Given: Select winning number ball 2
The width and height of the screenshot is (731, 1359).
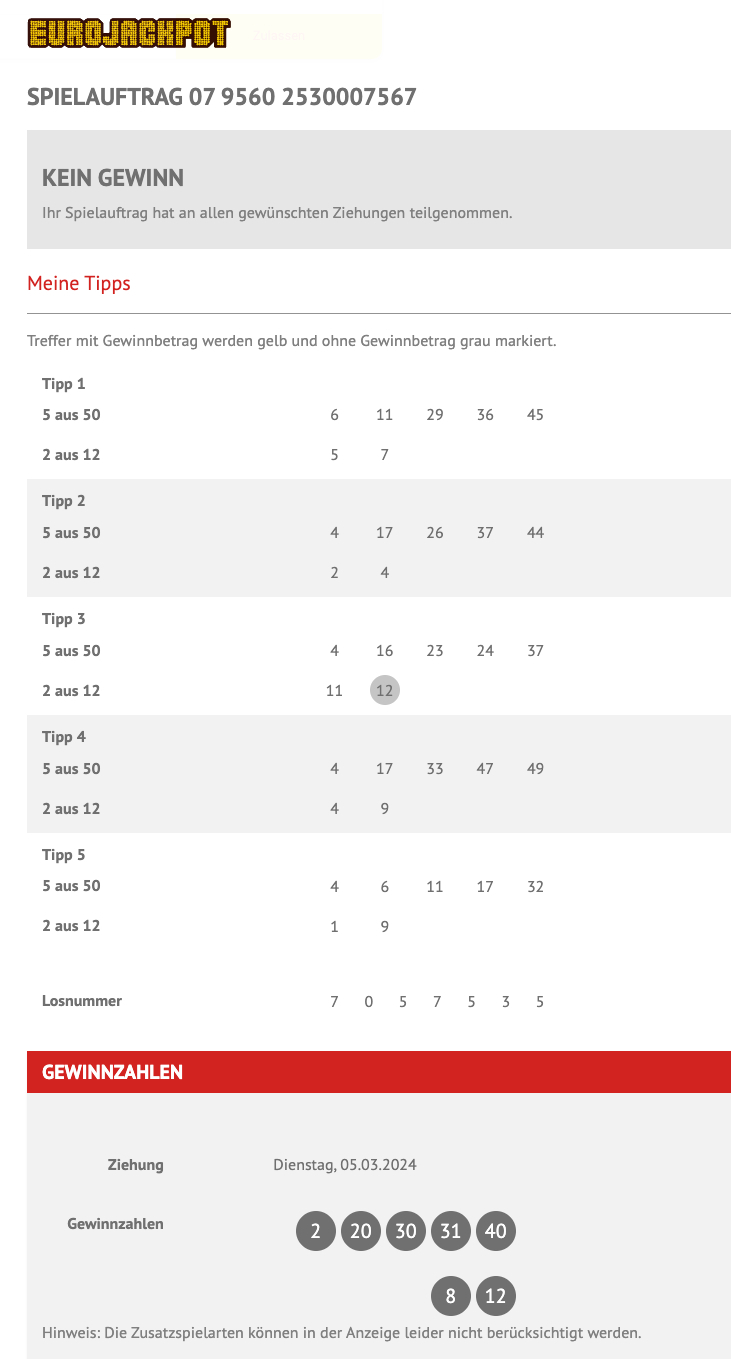Looking at the screenshot, I should point(316,1231).
